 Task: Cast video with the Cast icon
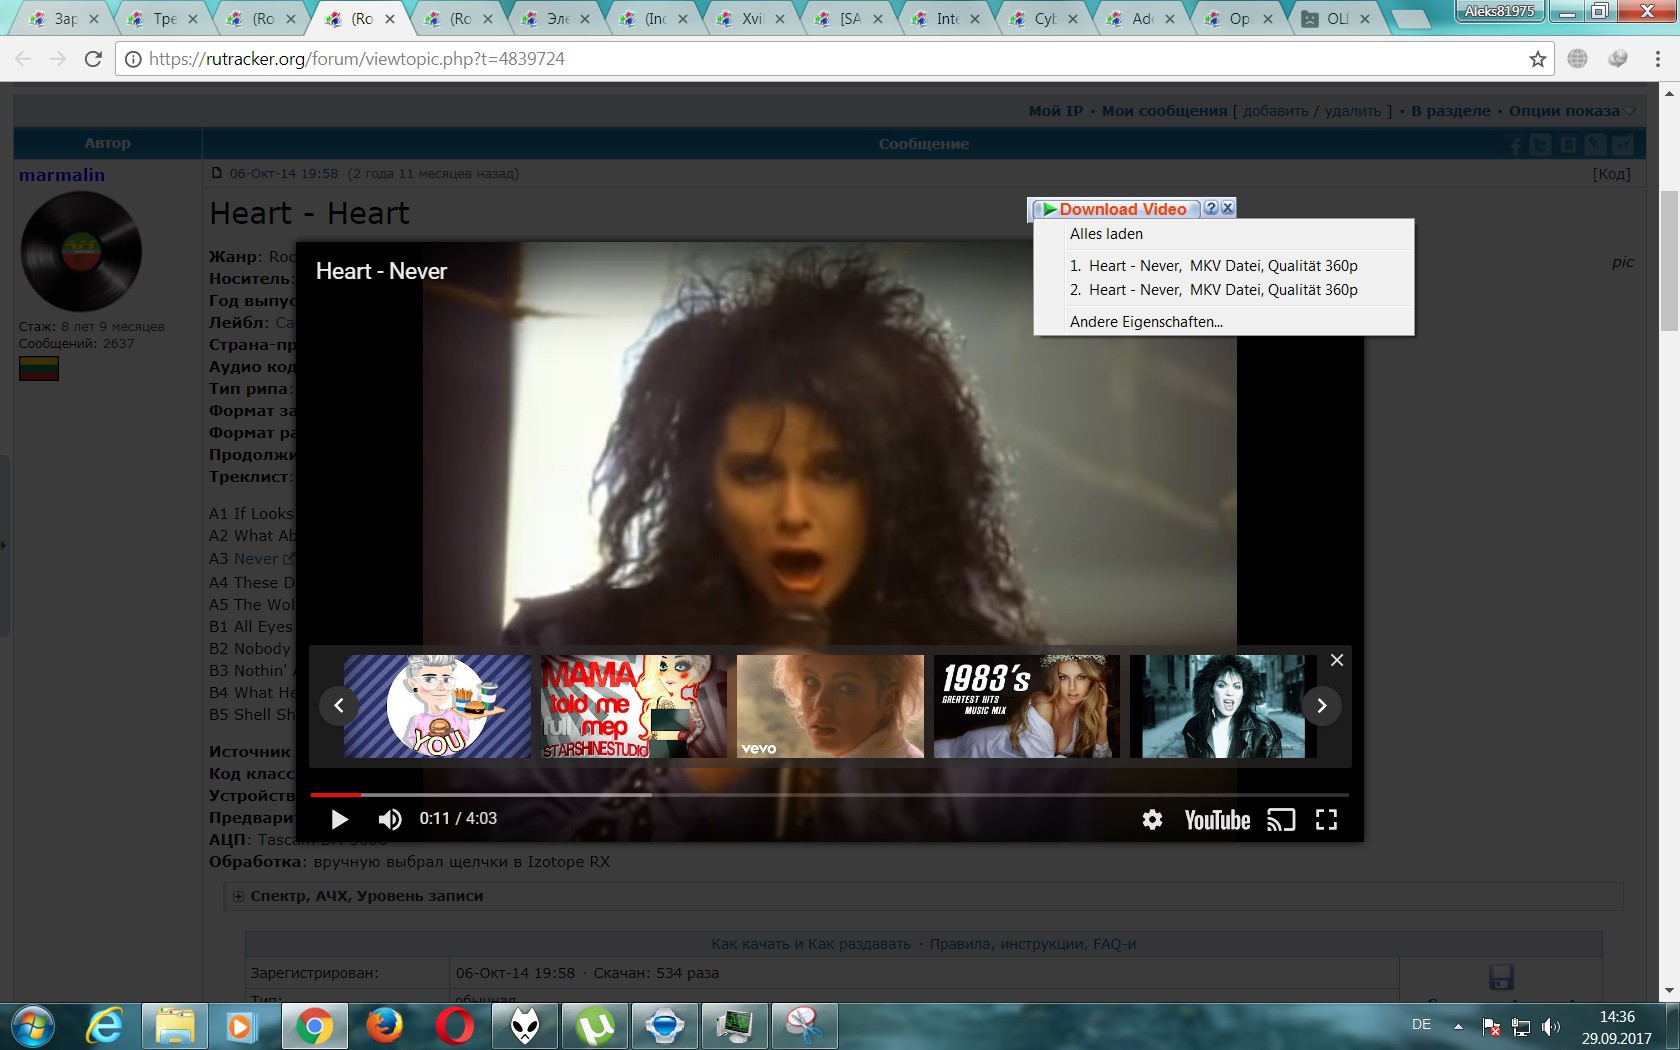[1281, 820]
